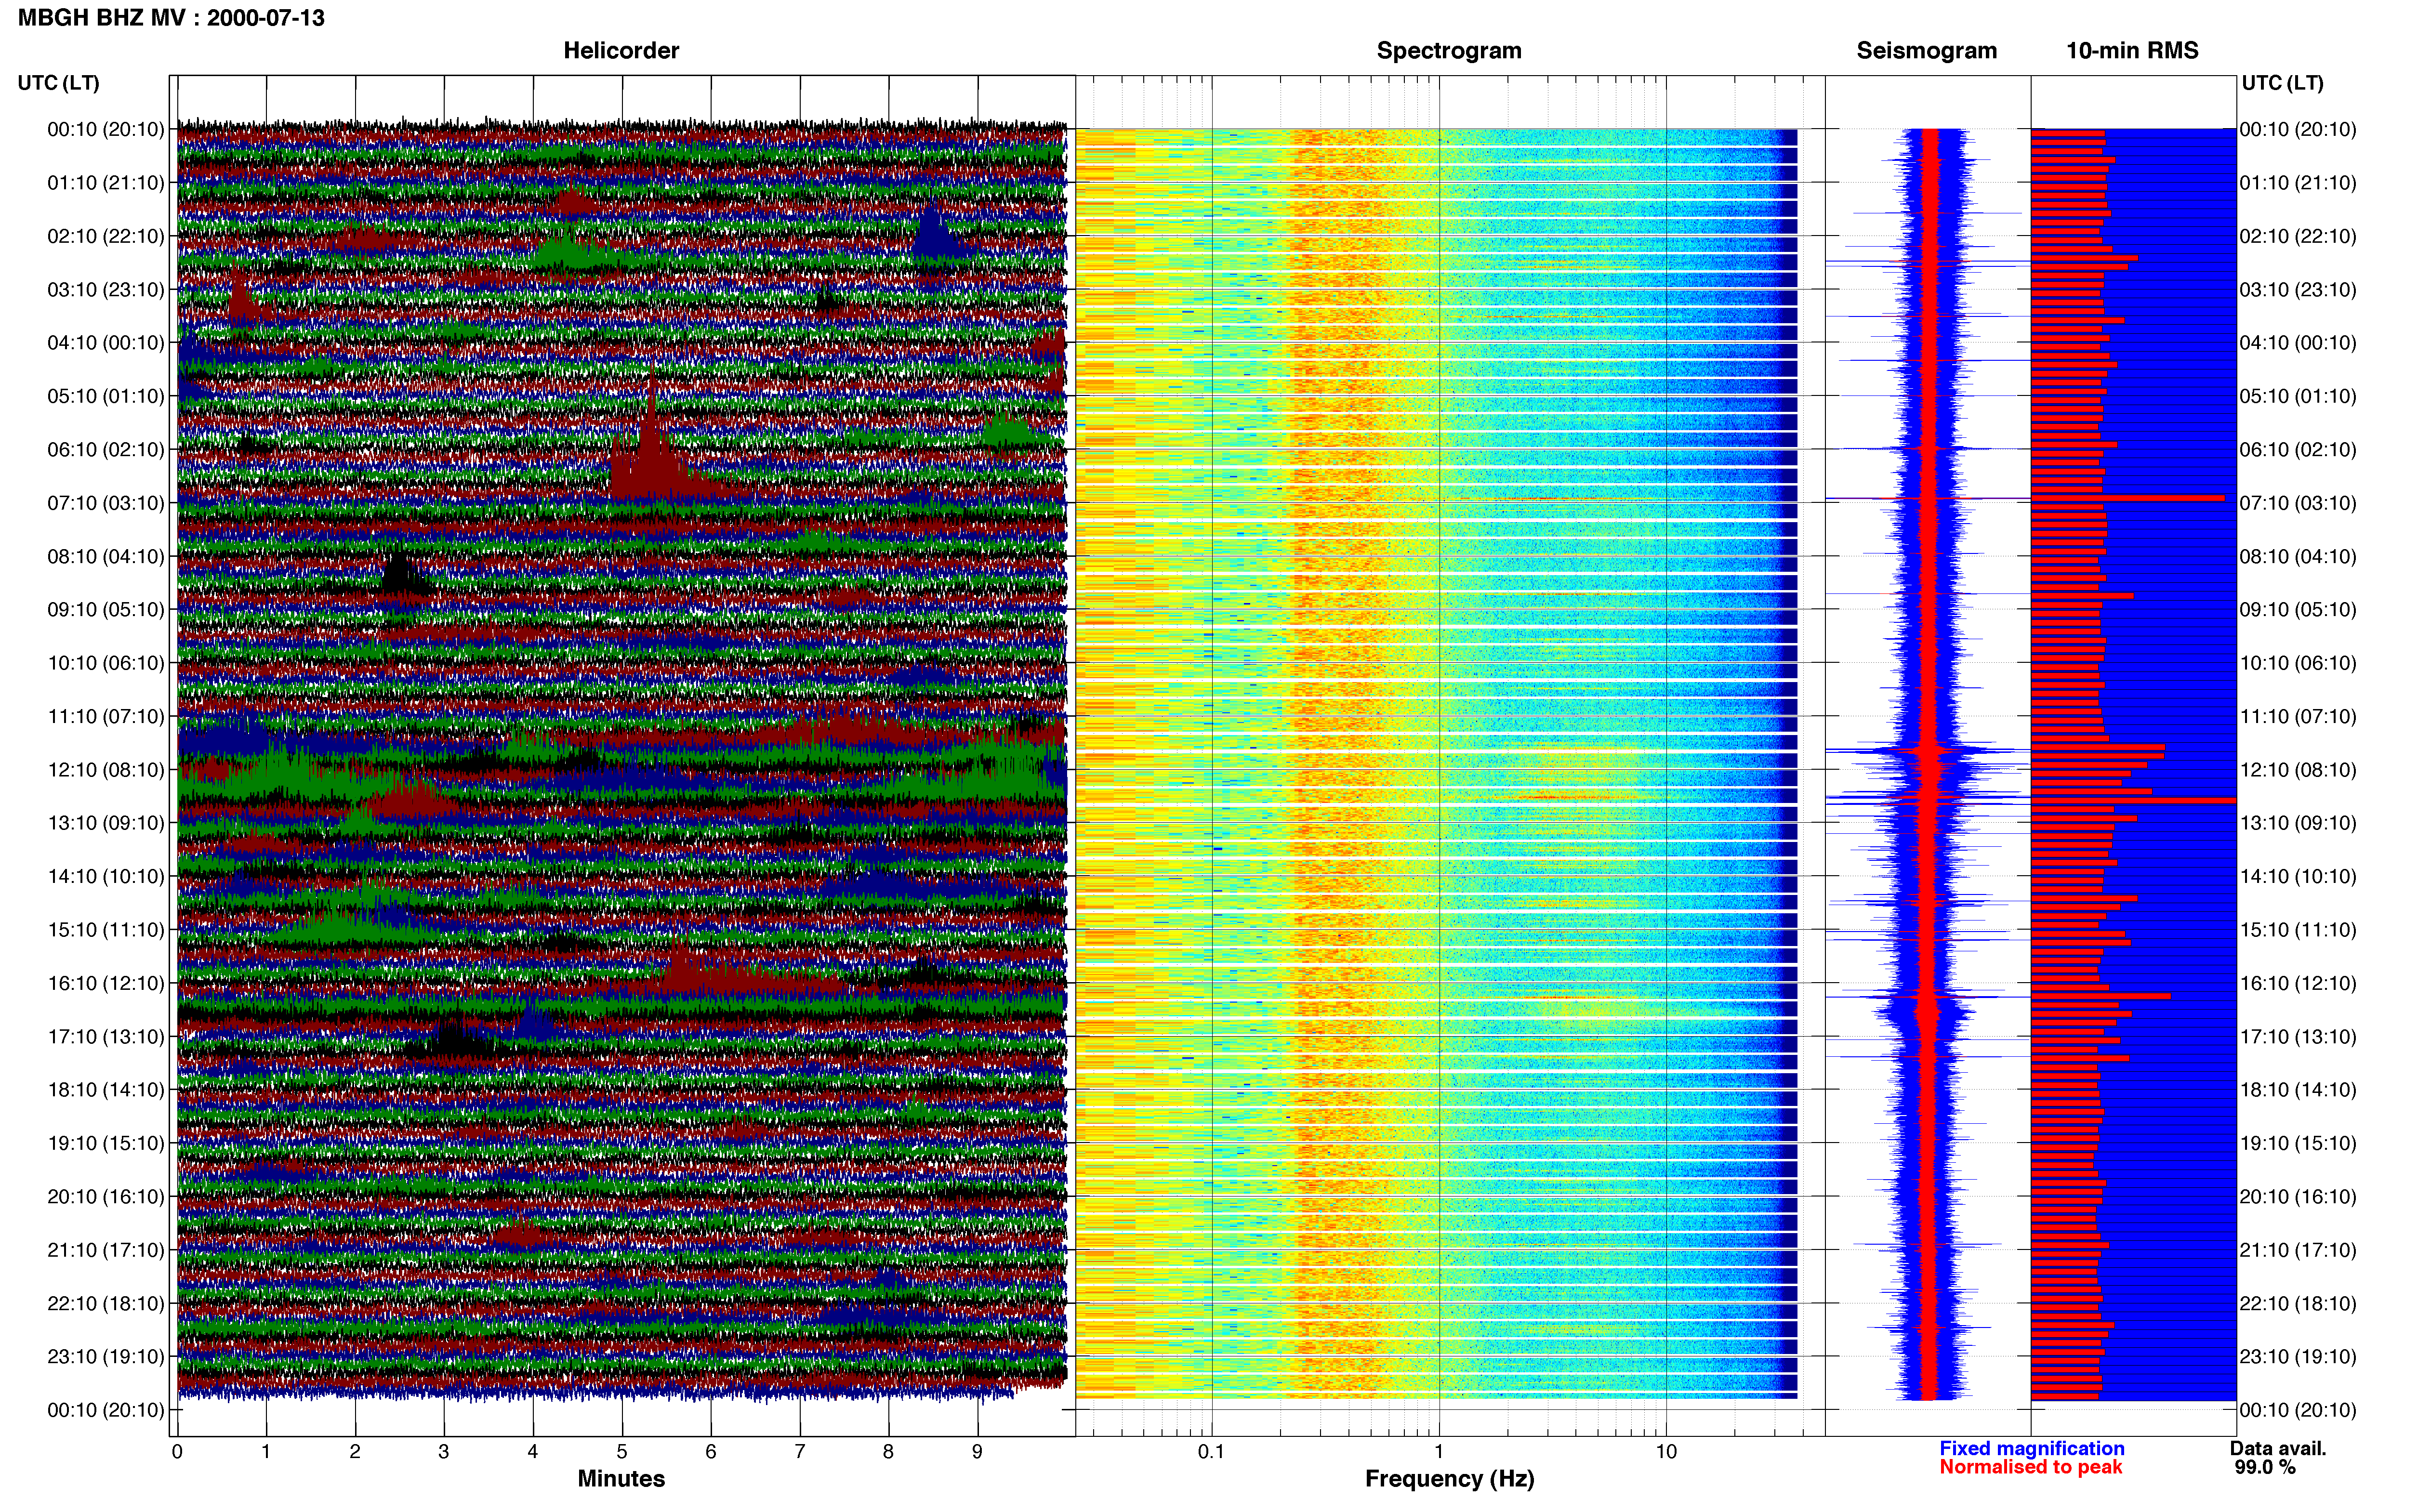The image size is (2418, 1512).
Task: Click the '10' frequency tick label
Action: 1666,1452
